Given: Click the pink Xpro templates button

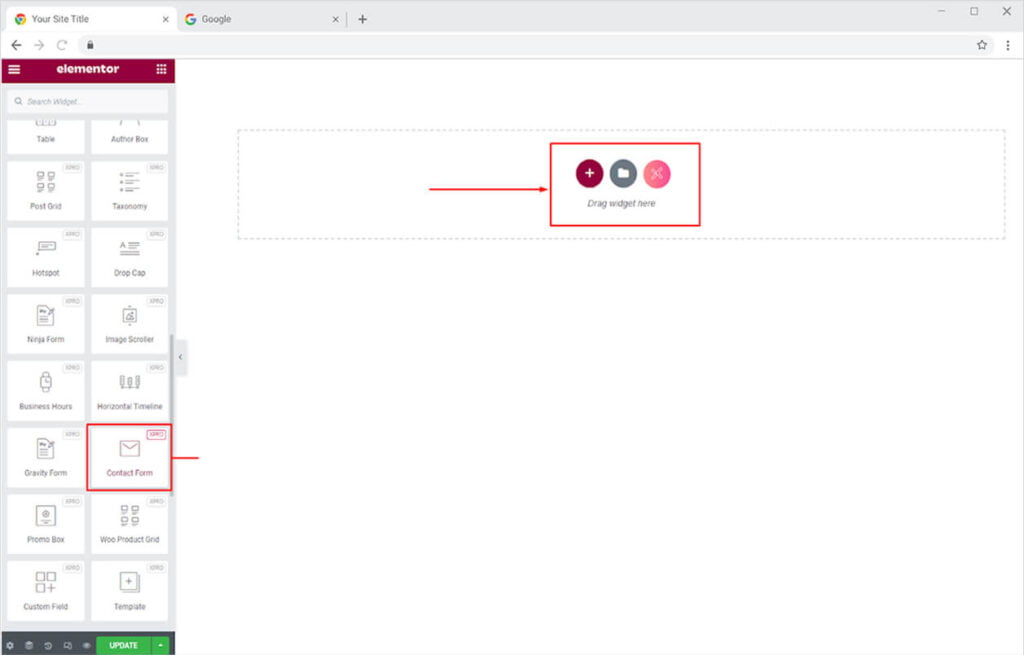Looking at the screenshot, I should [657, 173].
